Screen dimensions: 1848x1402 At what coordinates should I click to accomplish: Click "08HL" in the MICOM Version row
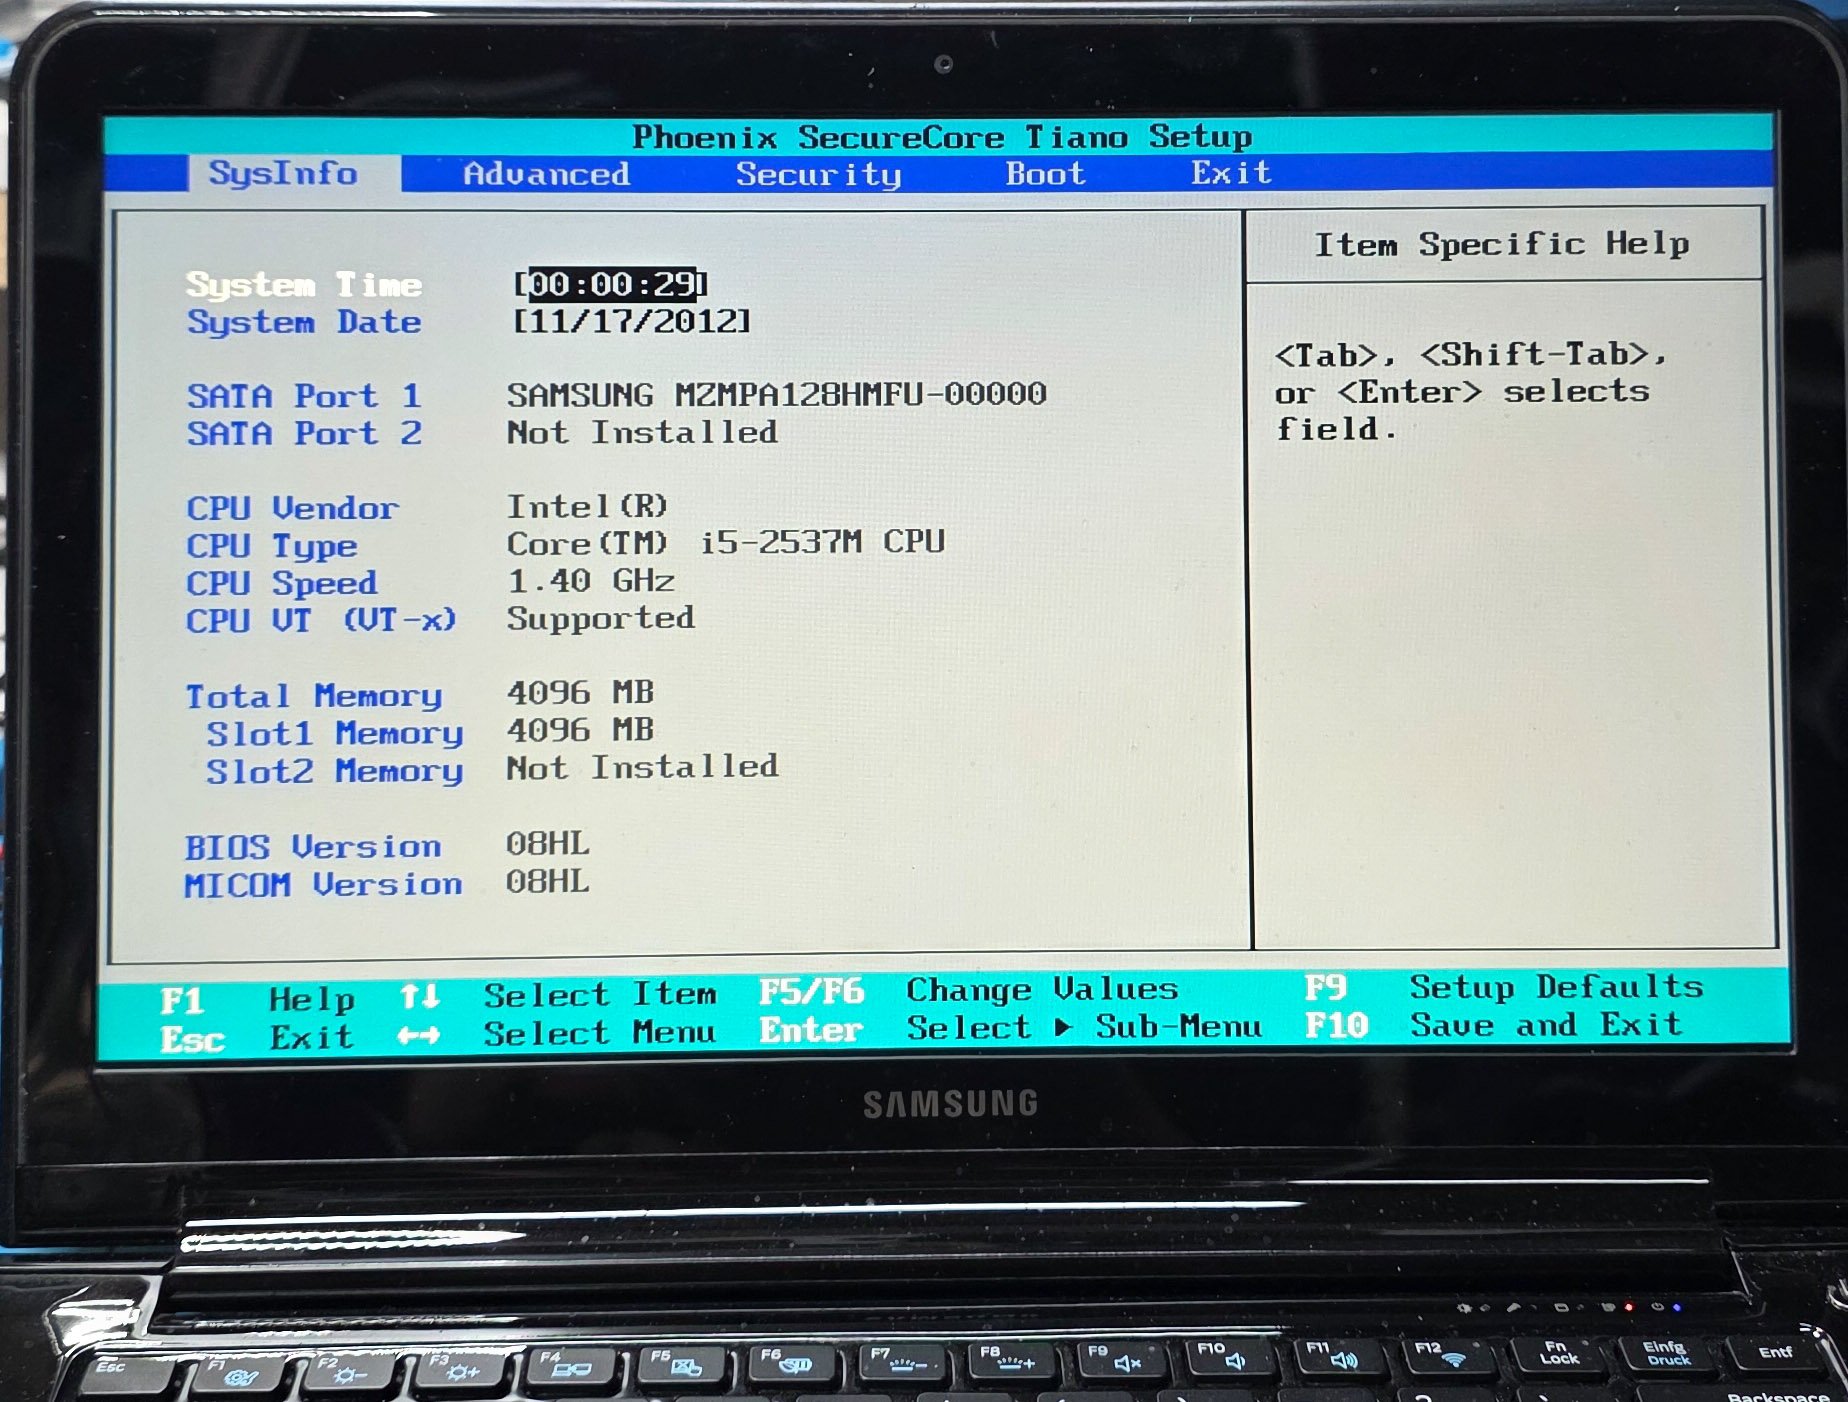pos(547,881)
